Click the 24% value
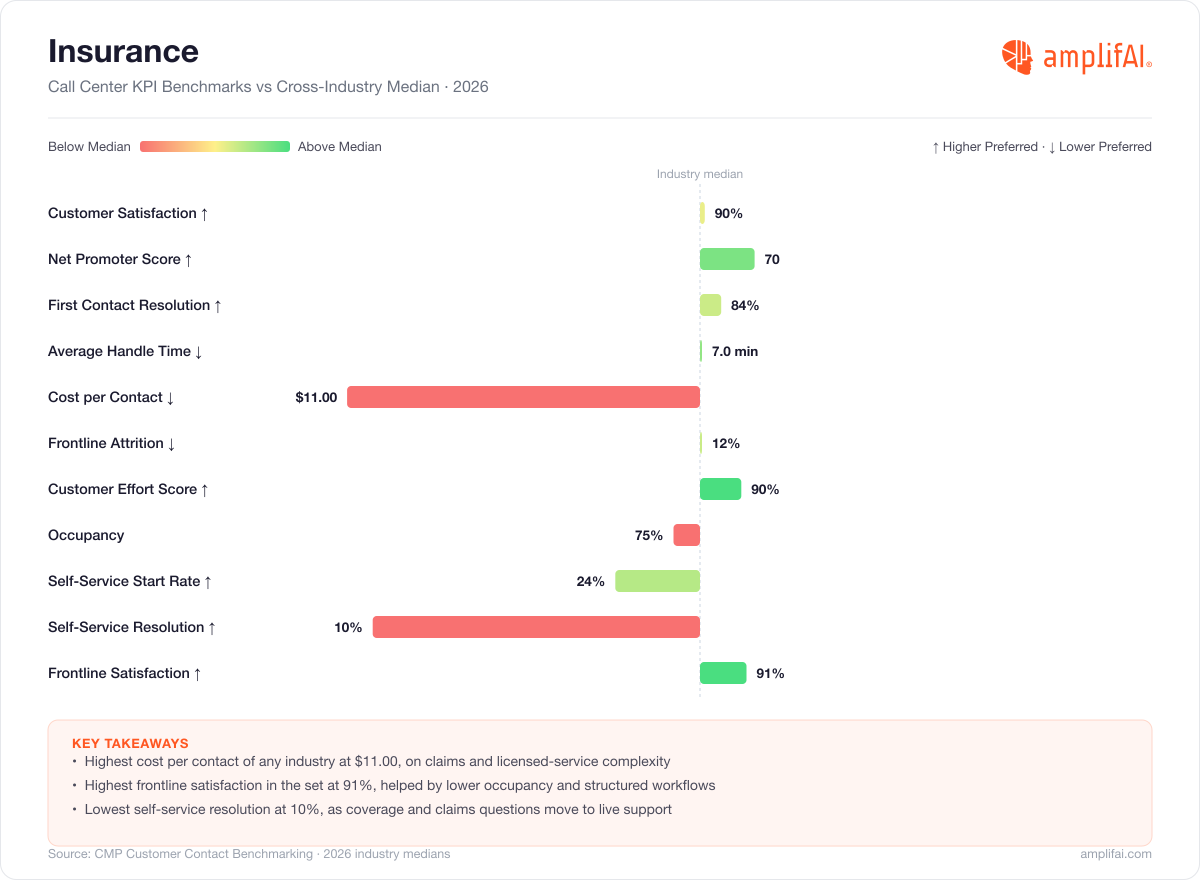Screen dimensions: 1200x880 [x=590, y=581]
